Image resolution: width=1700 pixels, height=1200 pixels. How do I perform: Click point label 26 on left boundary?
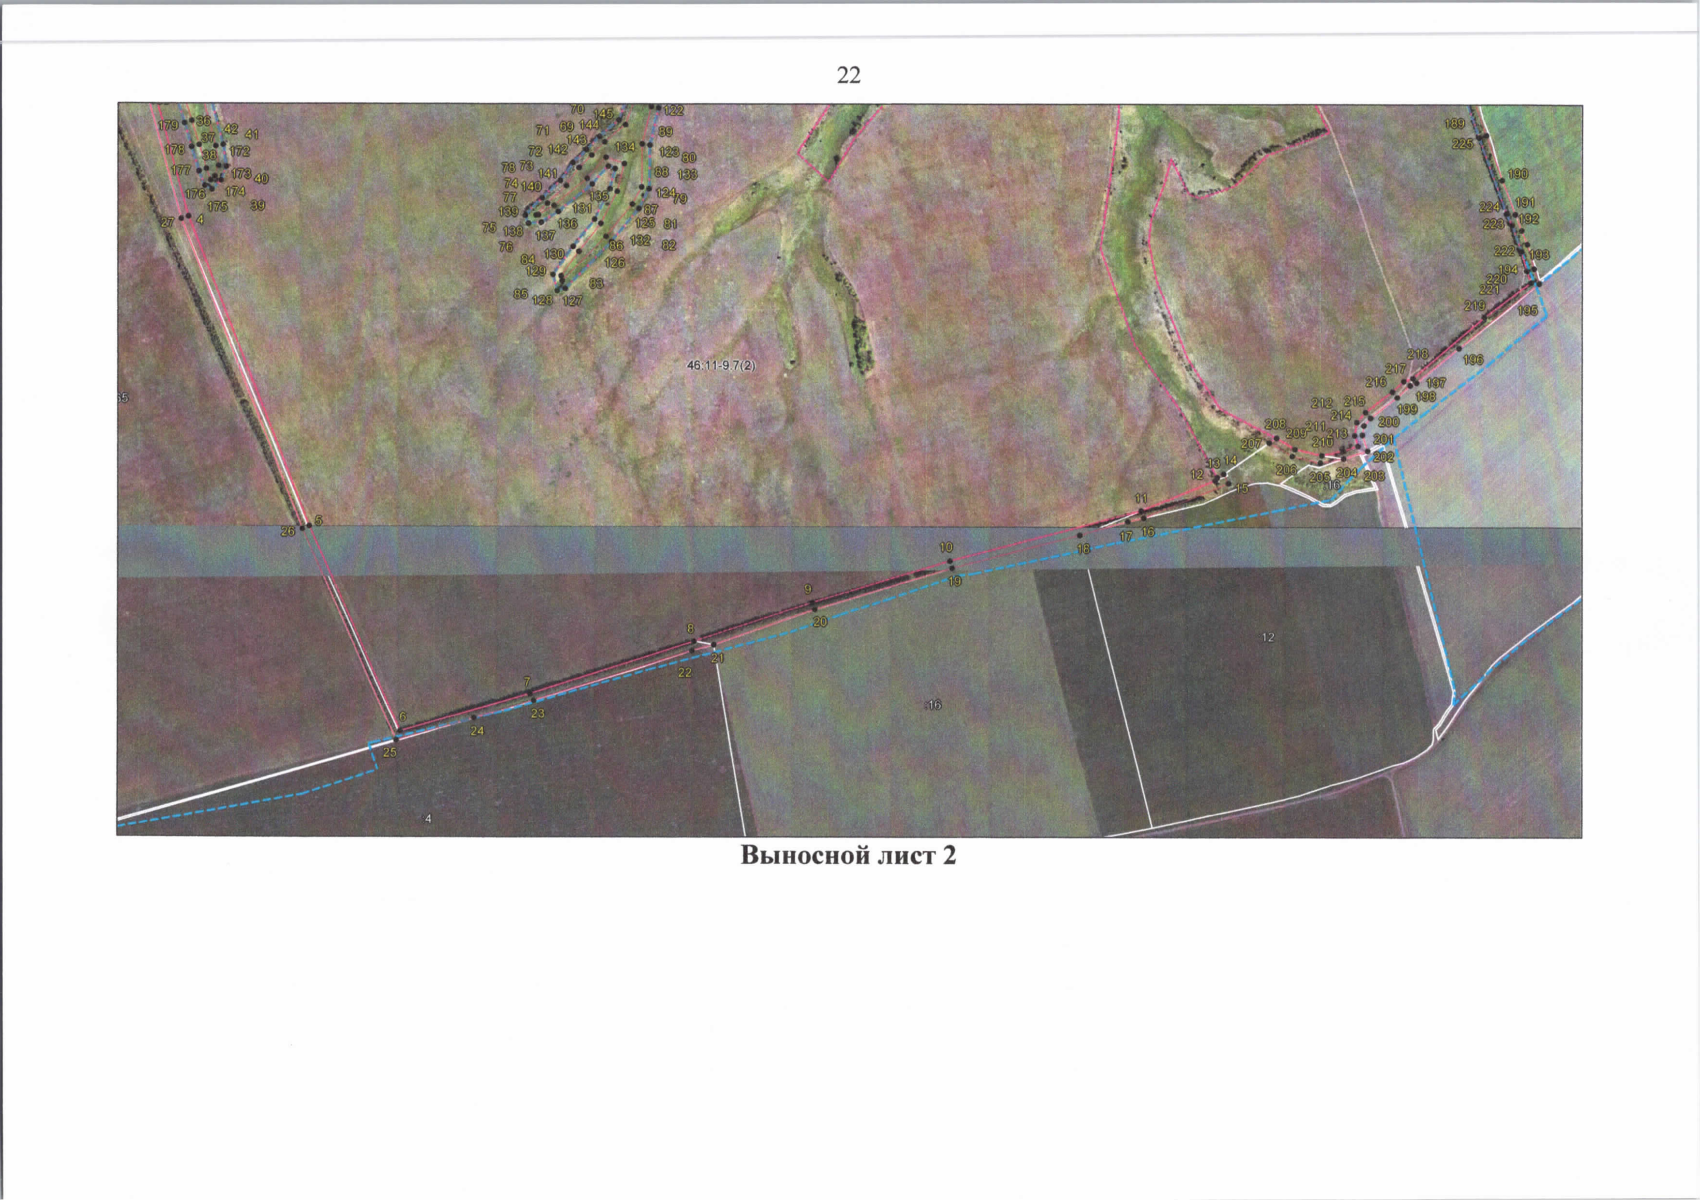(x=288, y=531)
